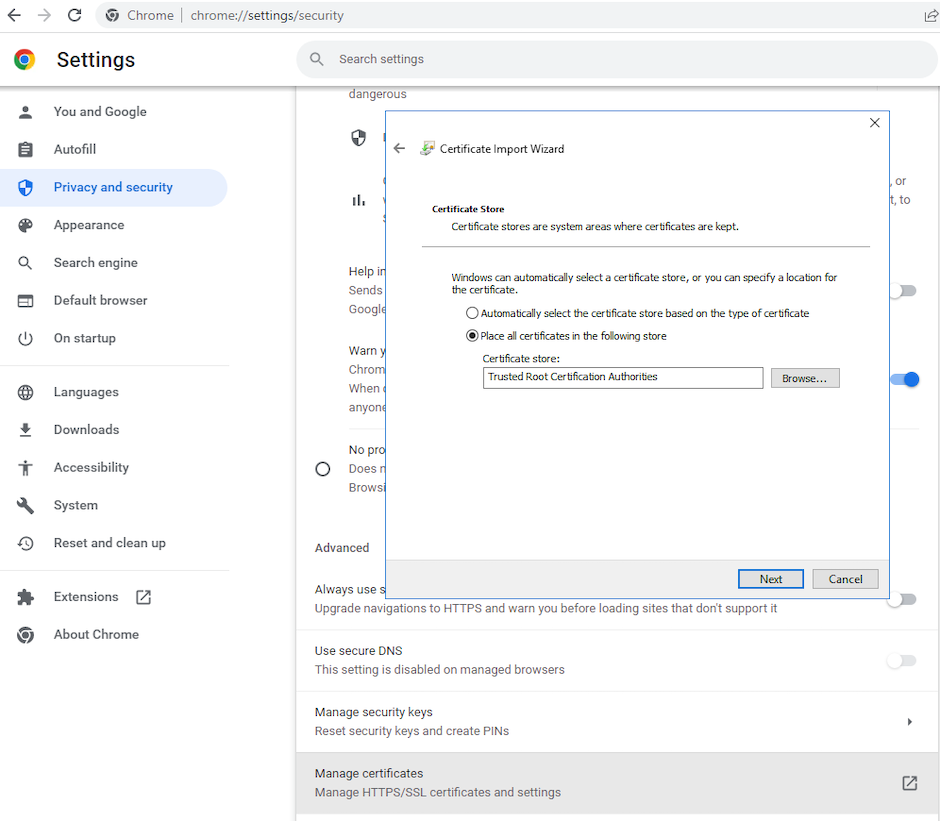The height and width of the screenshot is (821, 940).
Task: Click the search magnifier icon in settings
Action: 317,59
